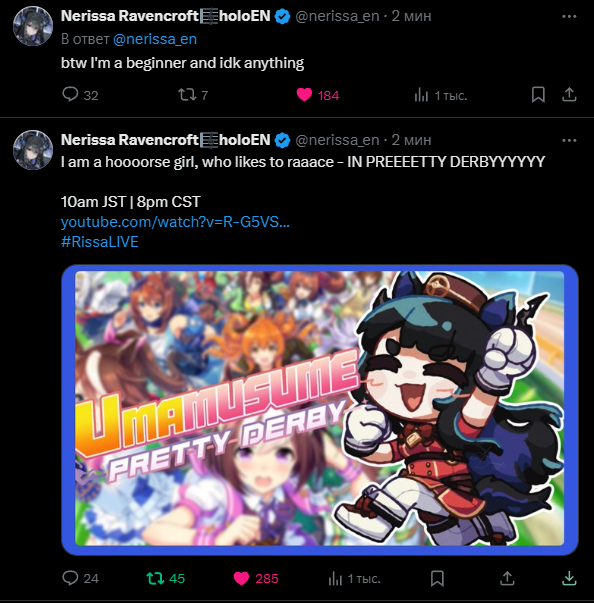
Task: Click the @nerissa_en reply mention link
Action: [x=155, y=39]
